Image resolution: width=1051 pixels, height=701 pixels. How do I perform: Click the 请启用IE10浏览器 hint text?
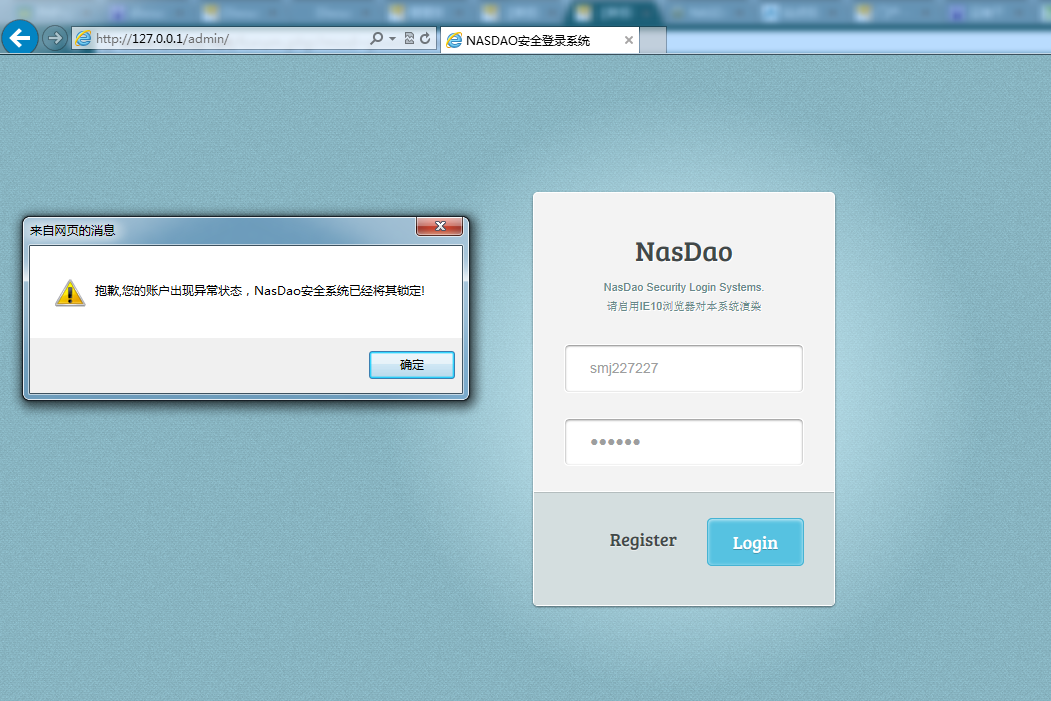click(x=684, y=306)
